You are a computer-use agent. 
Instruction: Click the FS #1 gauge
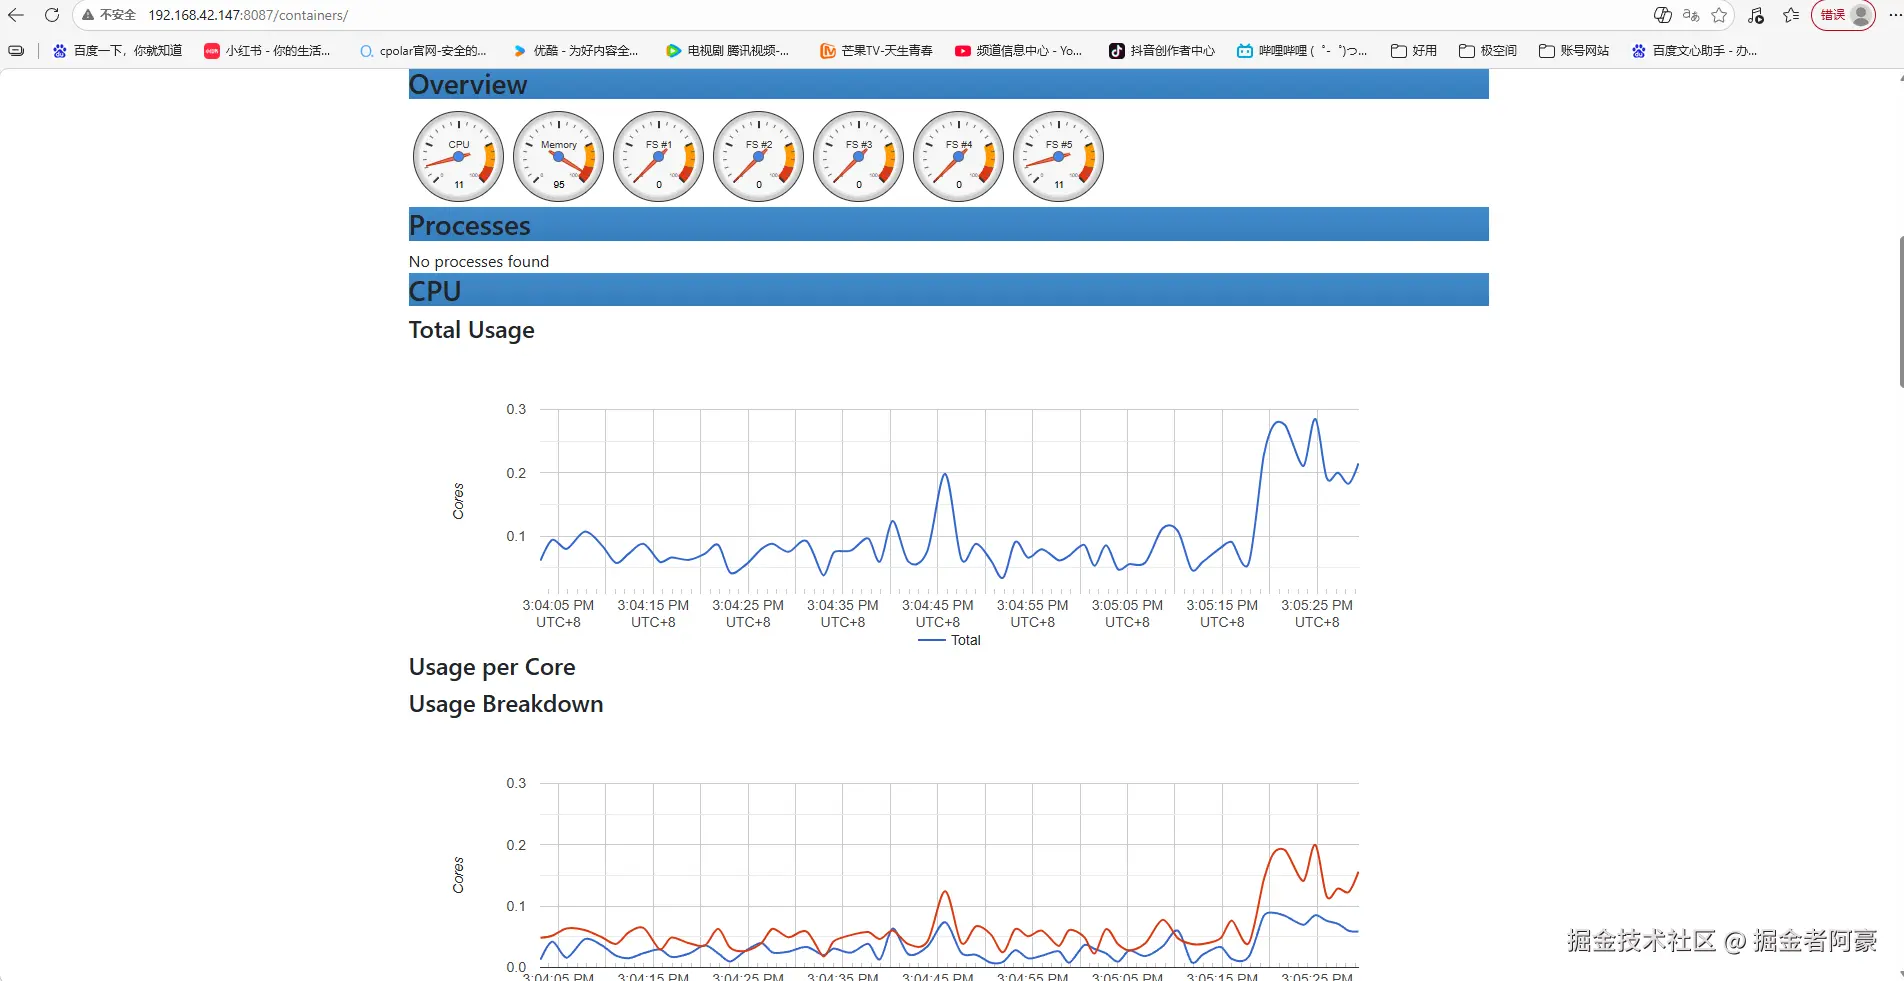659,157
